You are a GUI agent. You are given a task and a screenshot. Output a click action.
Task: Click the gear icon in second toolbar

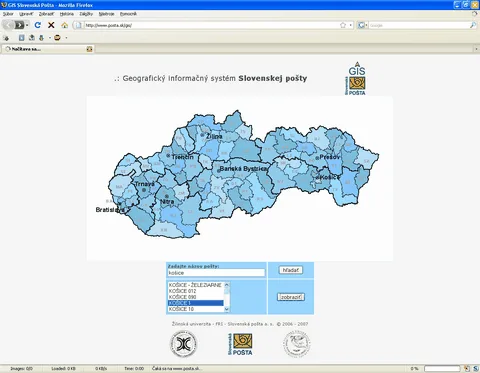coord(6,38)
